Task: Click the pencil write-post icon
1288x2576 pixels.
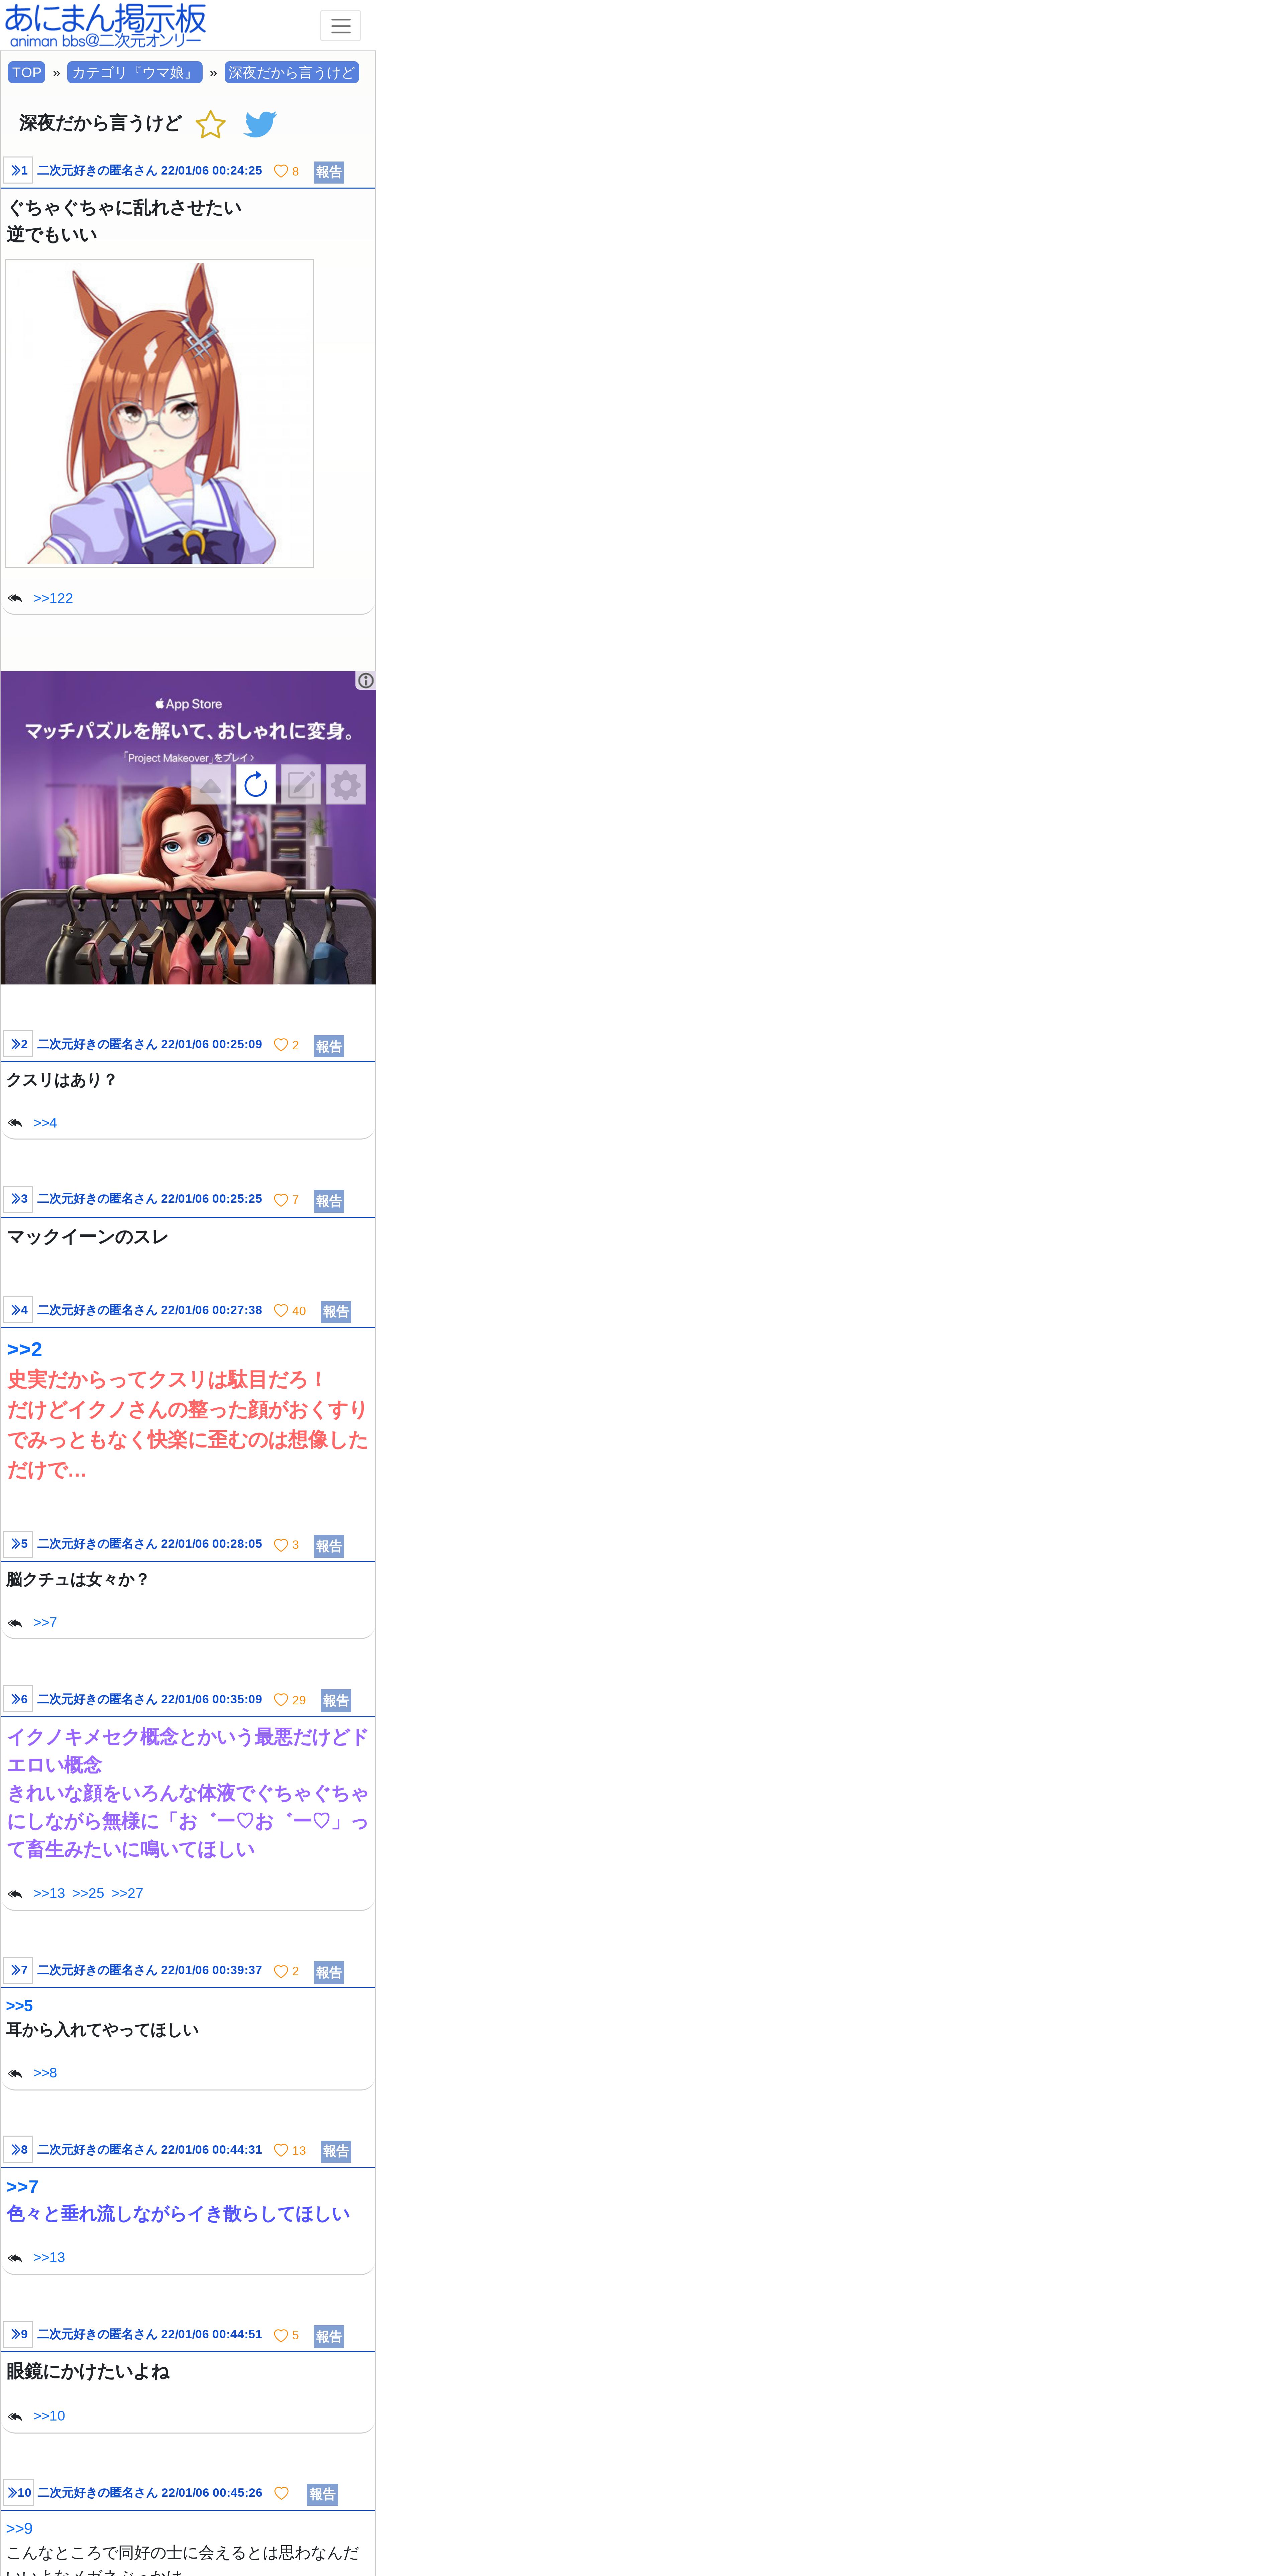Action: pyautogui.click(x=301, y=785)
